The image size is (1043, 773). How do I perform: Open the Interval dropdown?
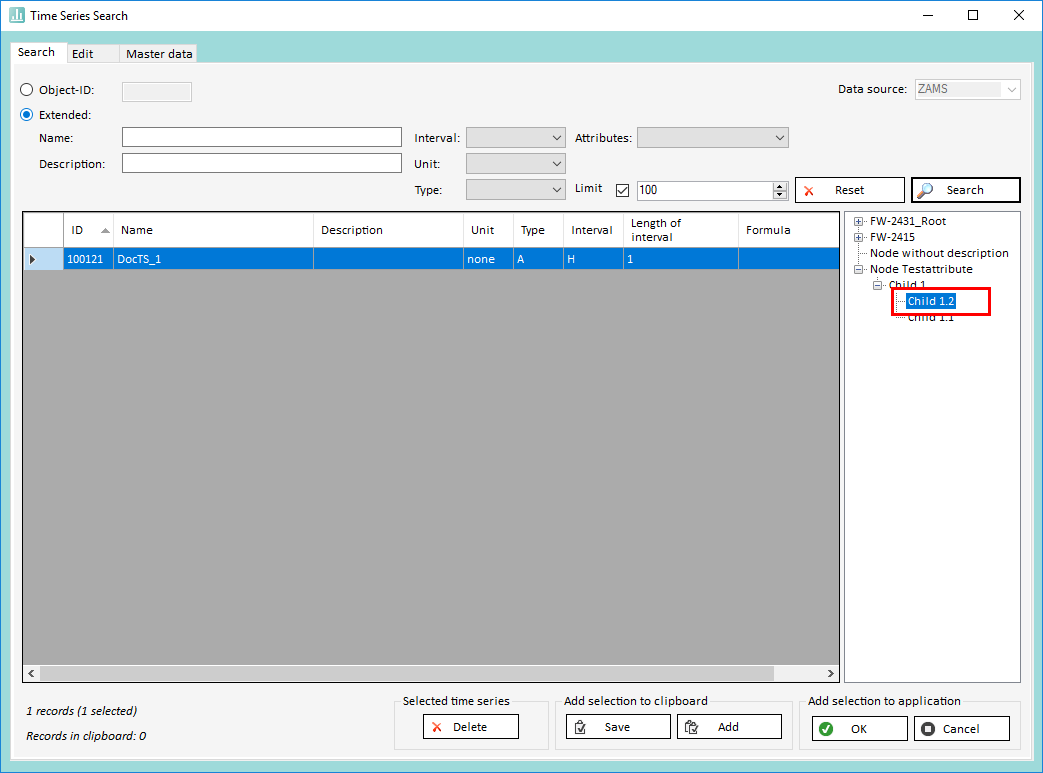(x=516, y=138)
